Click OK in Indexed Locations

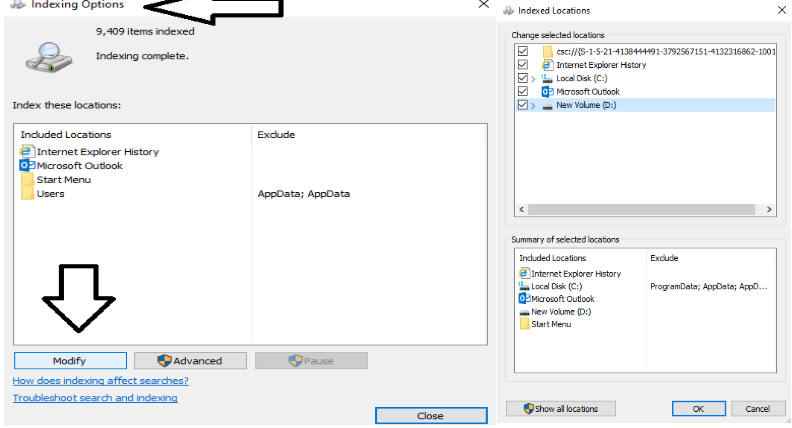click(x=699, y=409)
